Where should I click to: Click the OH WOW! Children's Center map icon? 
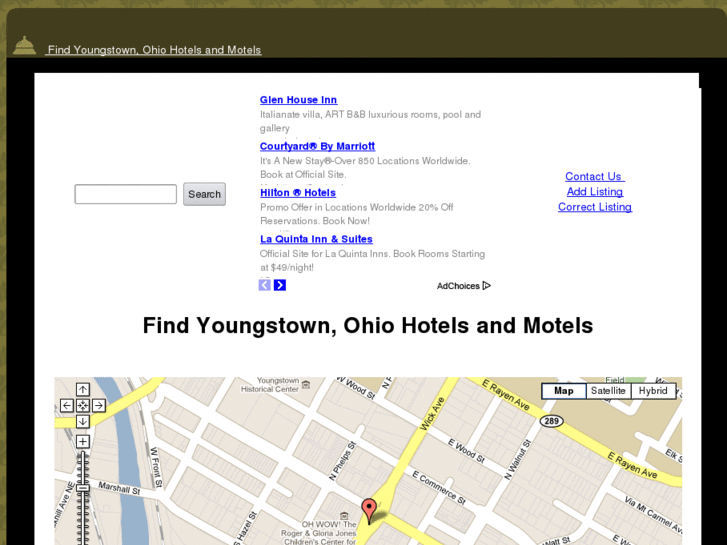(x=344, y=516)
